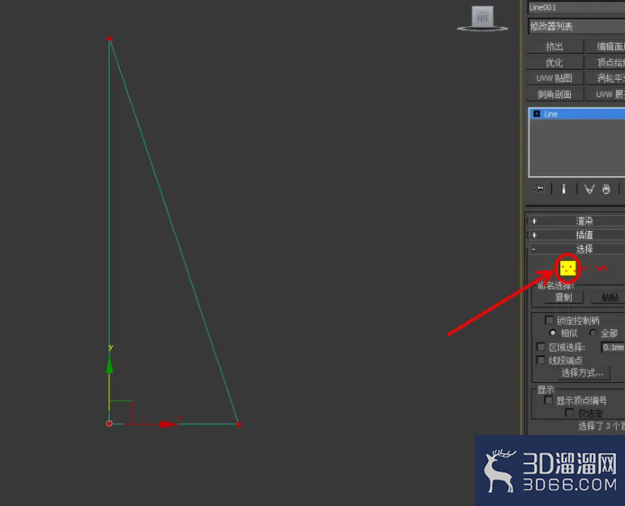Select the bottom-left corner vertex
This screenshot has height=506, width=625.
[x=109, y=423]
